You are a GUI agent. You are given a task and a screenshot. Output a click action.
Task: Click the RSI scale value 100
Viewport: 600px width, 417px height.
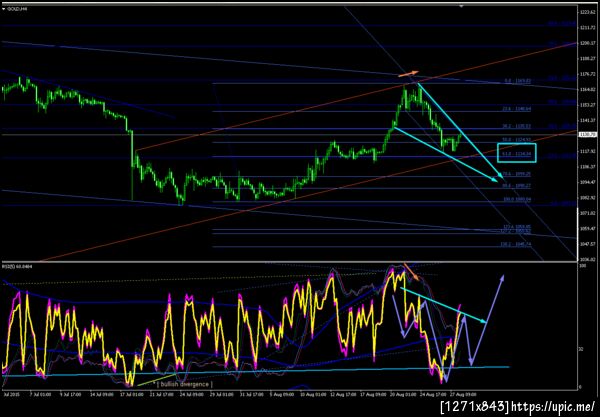[x=583, y=265]
